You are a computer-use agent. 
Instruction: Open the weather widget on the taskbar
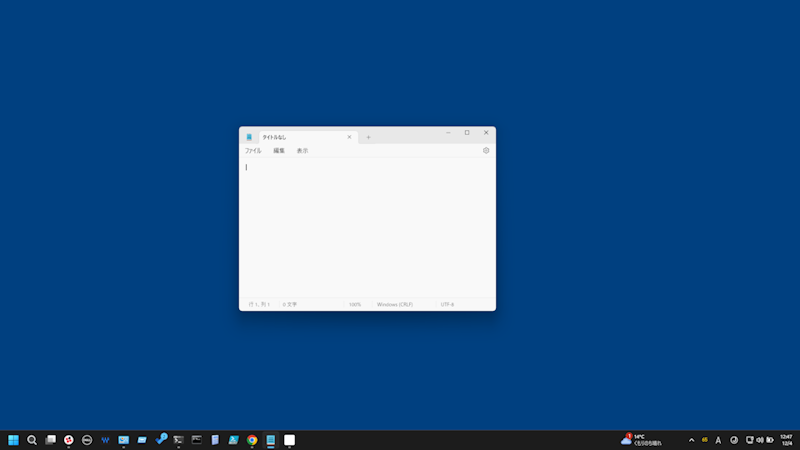click(641, 440)
